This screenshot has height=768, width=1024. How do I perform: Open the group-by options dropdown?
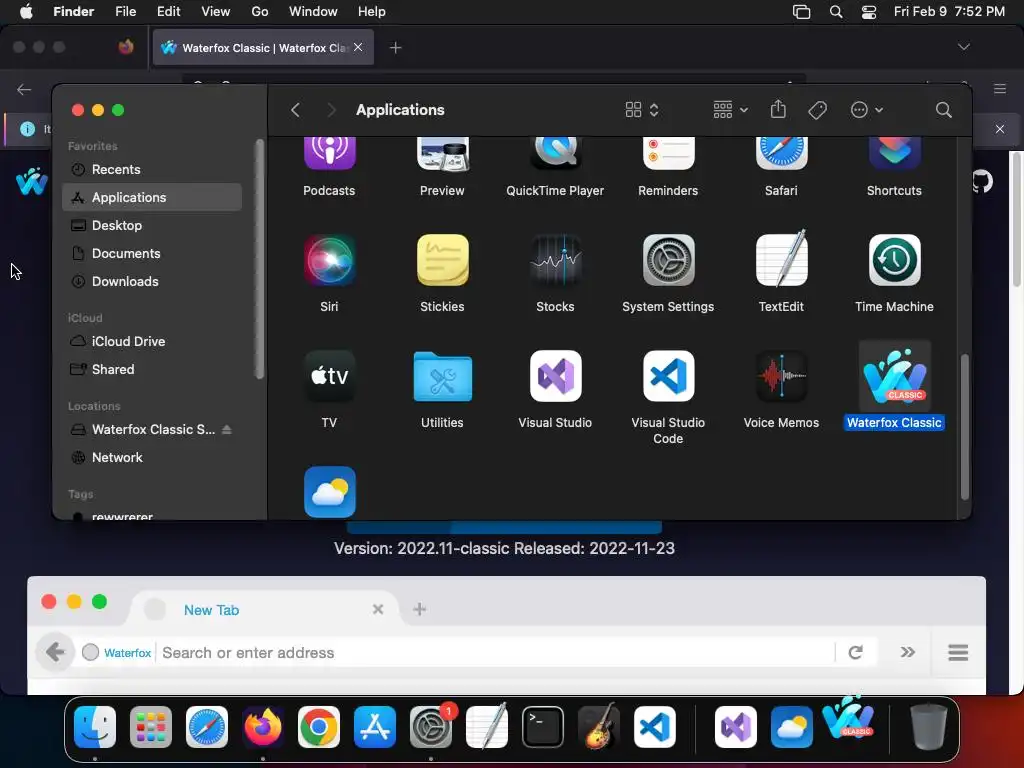pos(730,110)
